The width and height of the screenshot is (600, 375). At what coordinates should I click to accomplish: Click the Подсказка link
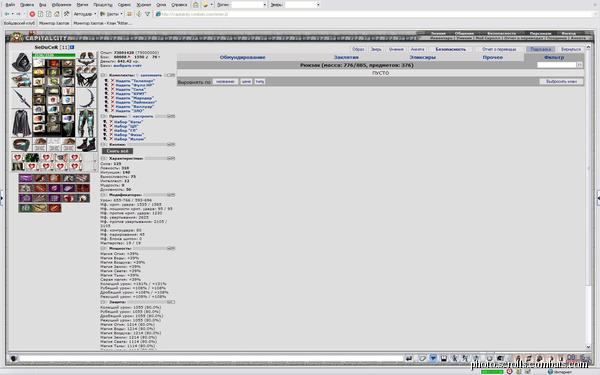tap(540, 49)
